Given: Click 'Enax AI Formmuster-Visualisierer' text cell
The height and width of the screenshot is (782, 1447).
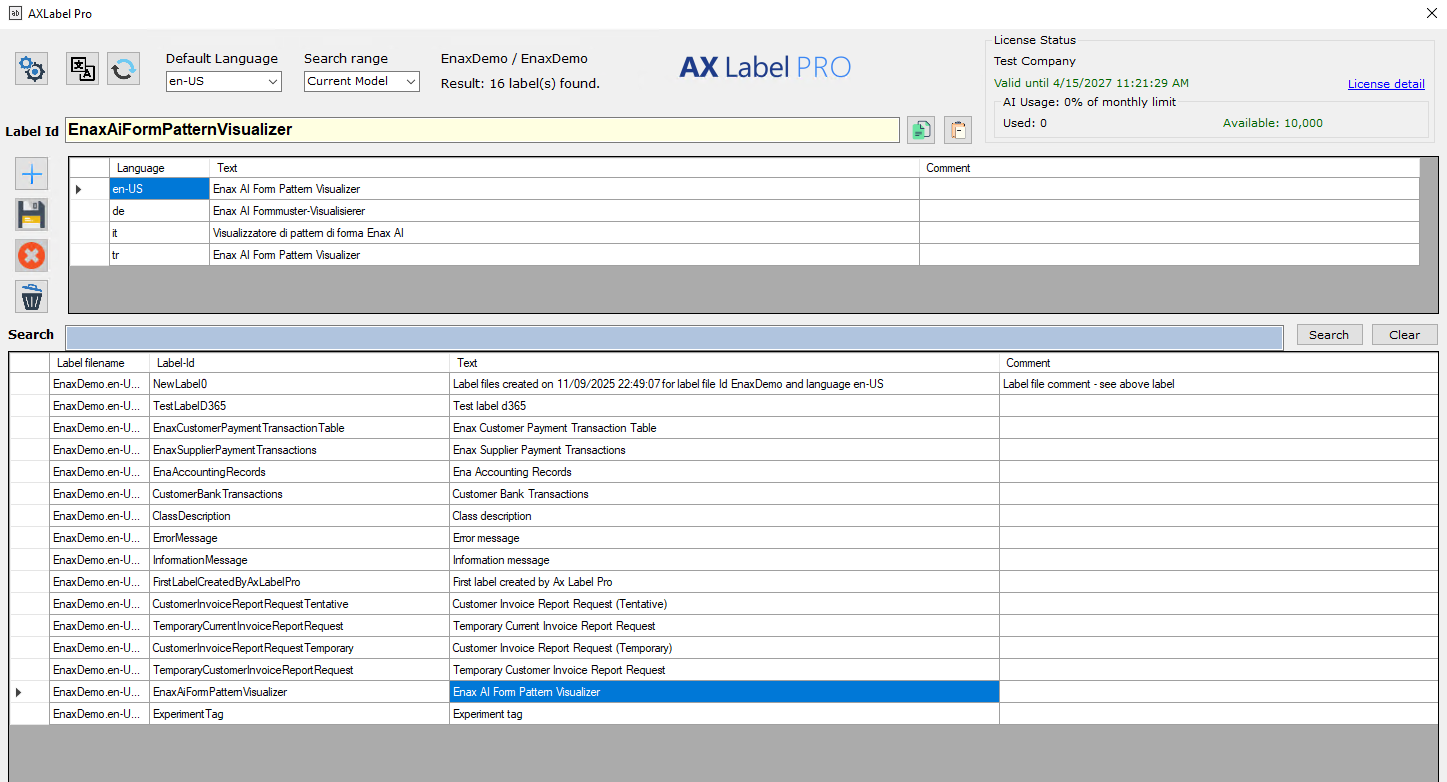Looking at the screenshot, I should tap(564, 211).
